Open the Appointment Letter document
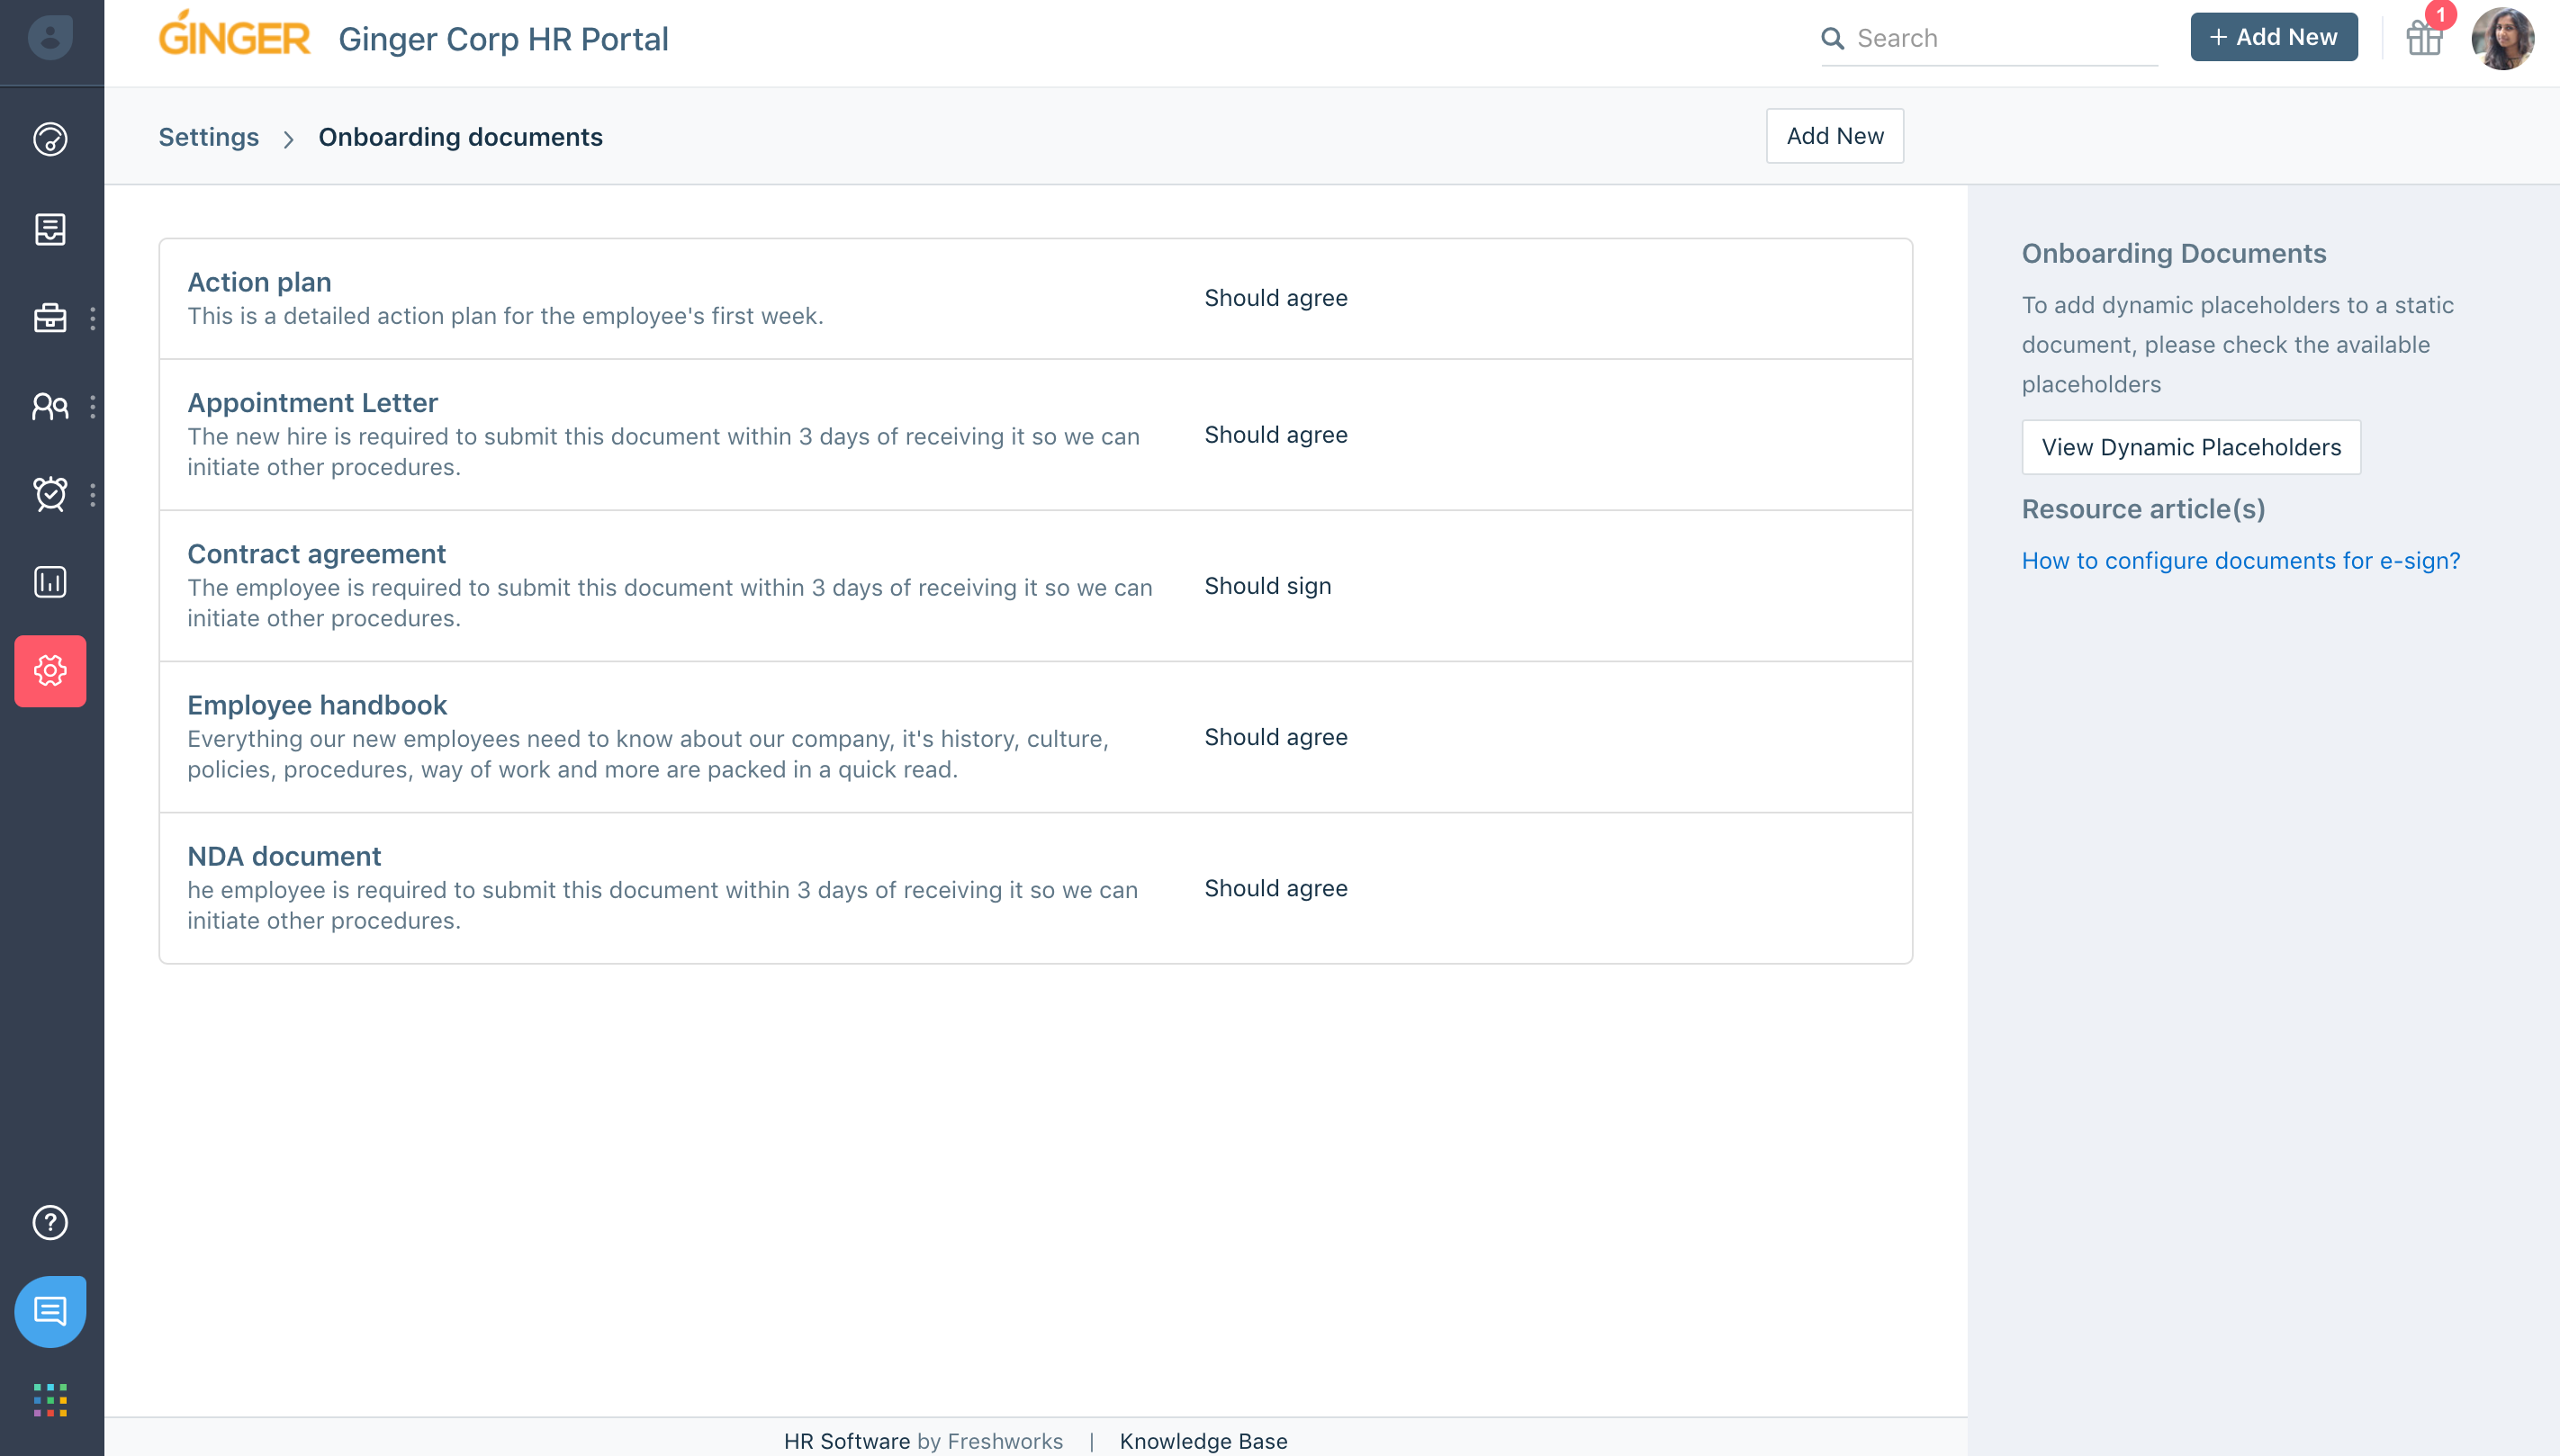Screen dimensions: 2560x1456 312,402
